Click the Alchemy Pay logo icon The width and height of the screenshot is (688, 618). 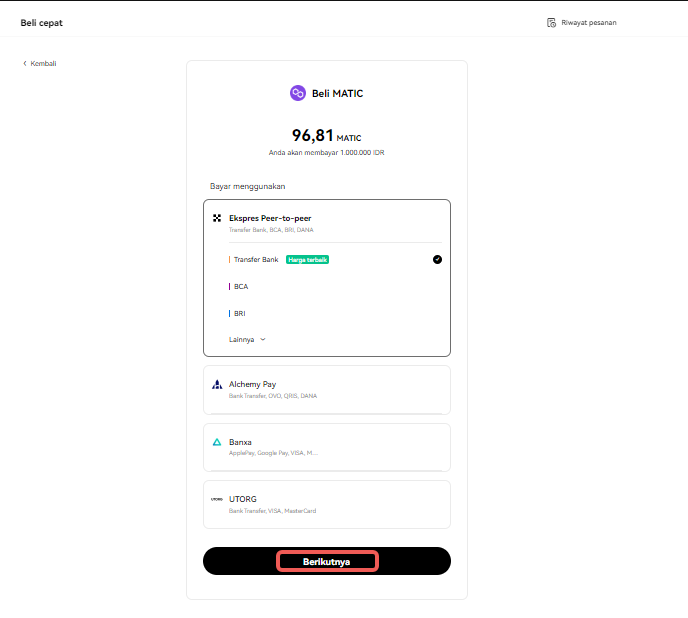217,384
